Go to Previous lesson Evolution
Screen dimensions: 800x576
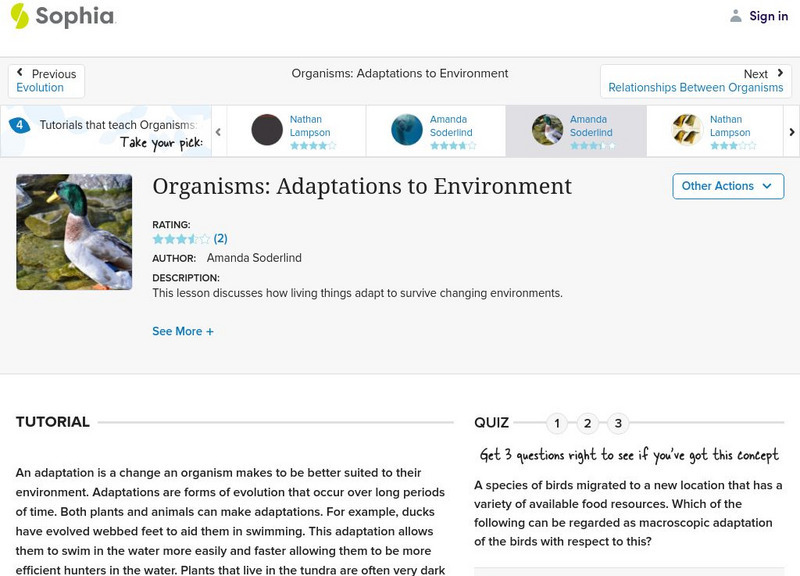46,81
